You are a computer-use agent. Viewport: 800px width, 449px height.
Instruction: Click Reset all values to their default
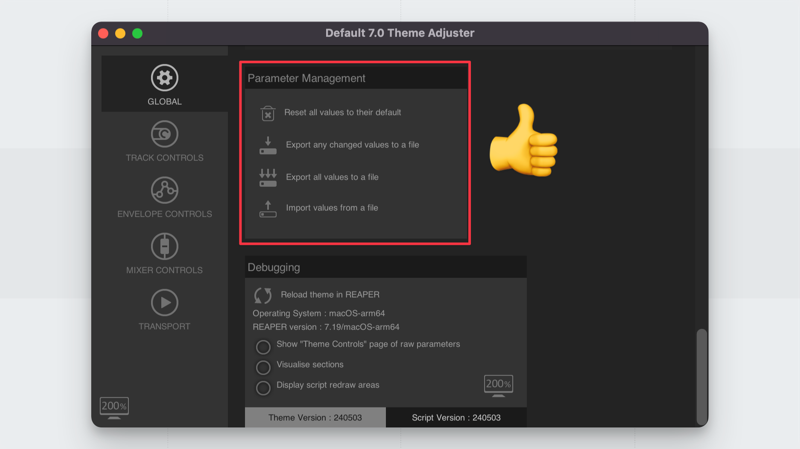pos(342,112)
